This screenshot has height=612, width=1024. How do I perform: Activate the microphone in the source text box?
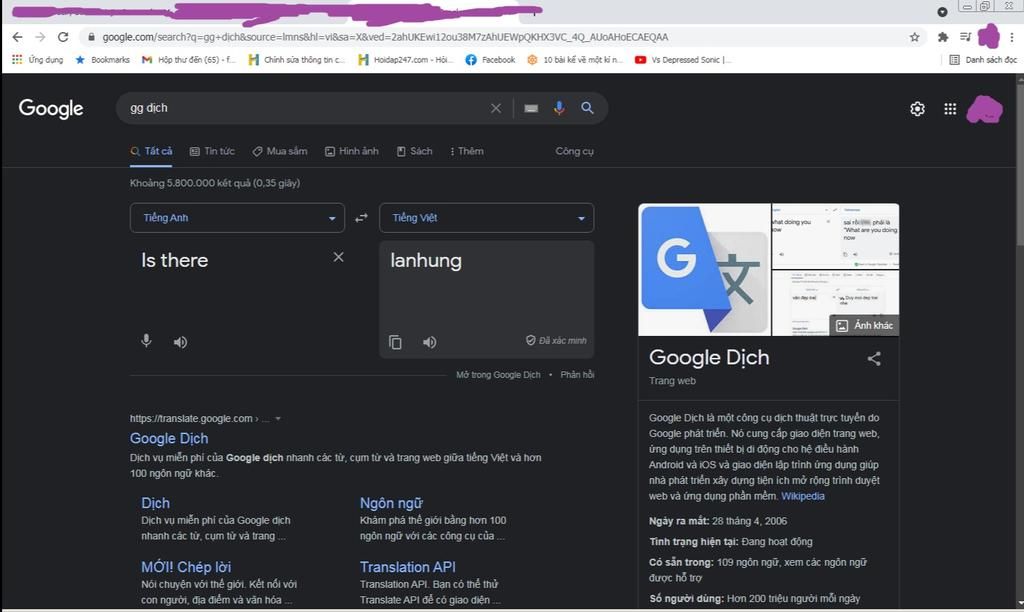[146, 341]
